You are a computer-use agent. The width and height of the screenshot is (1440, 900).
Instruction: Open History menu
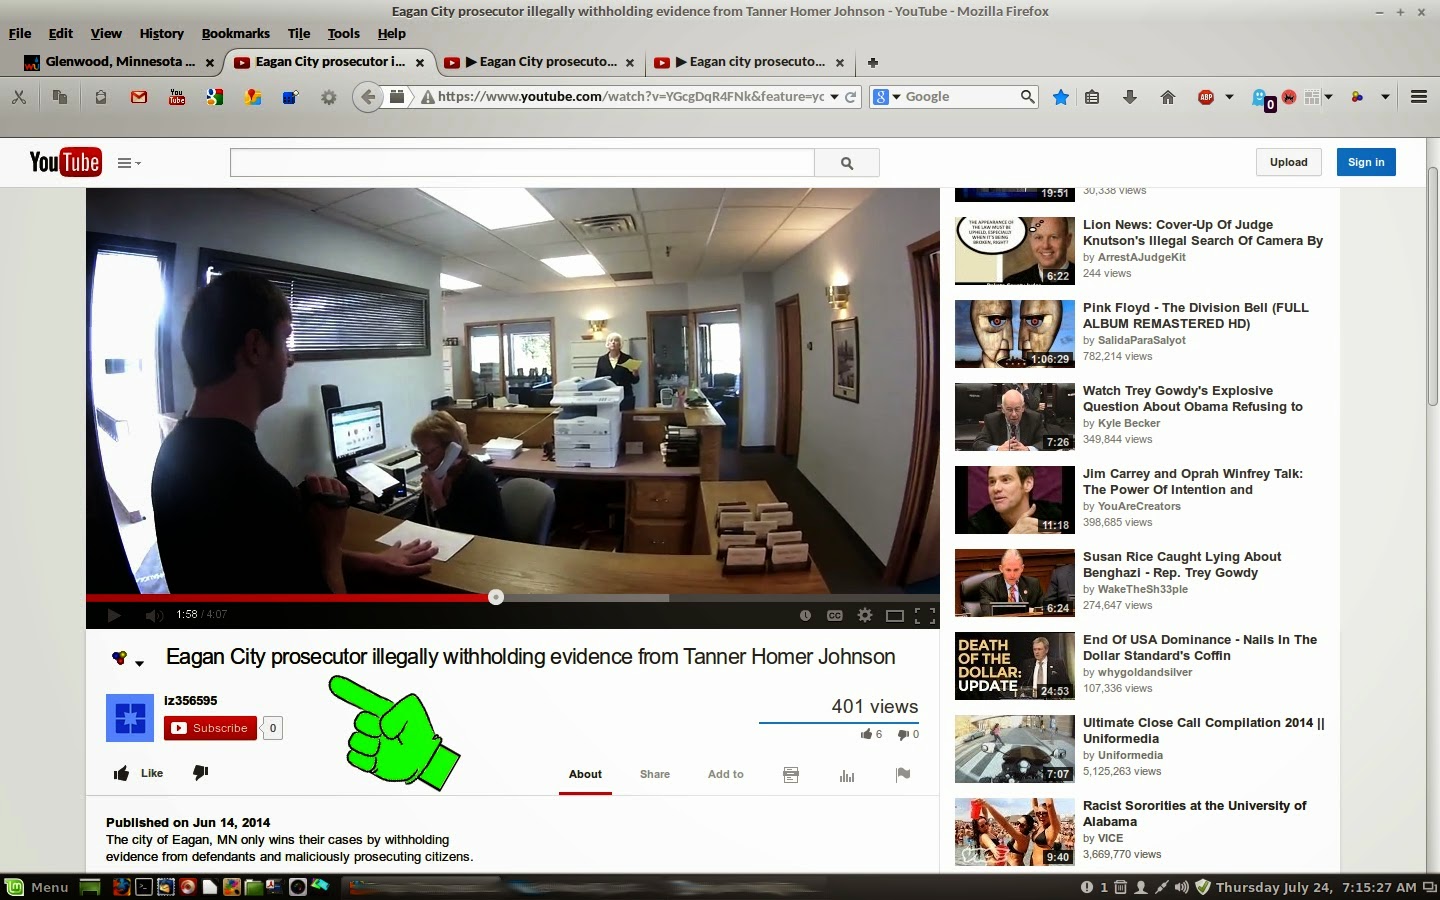[161, 33]
